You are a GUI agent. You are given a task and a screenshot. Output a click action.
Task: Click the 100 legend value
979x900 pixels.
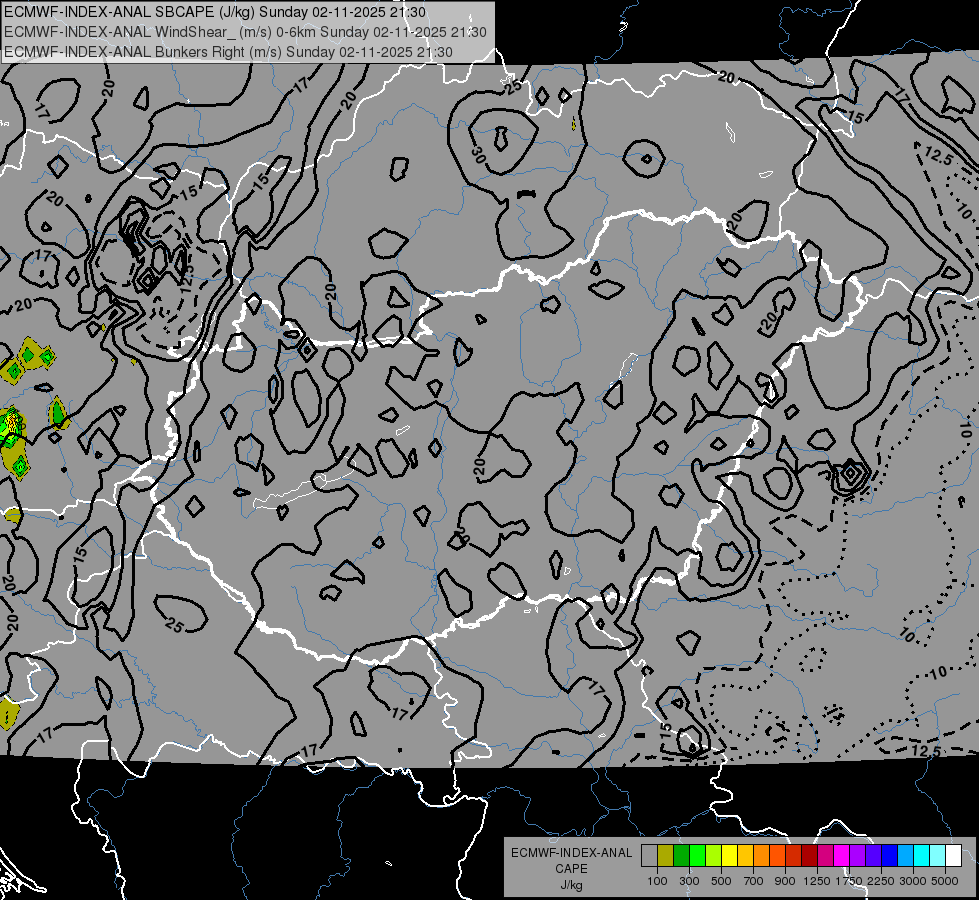pyautogui.click(x=657, y=881)
